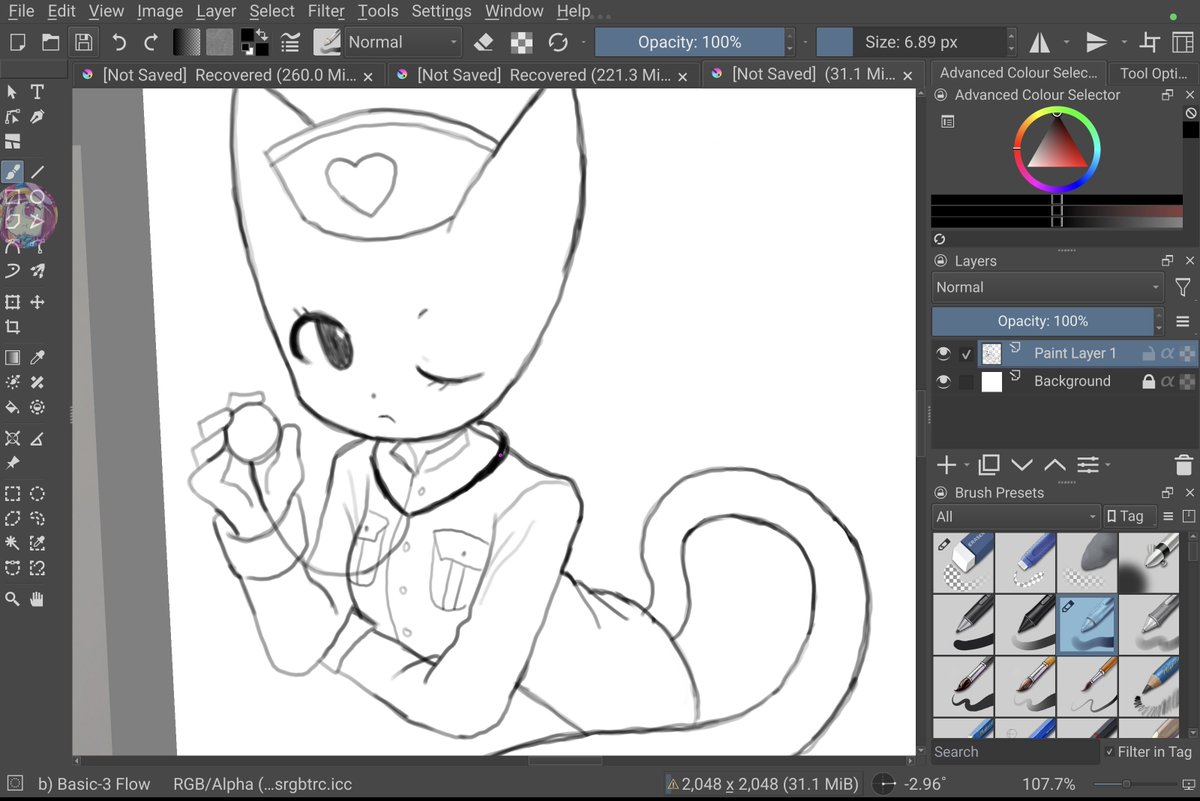Open the Layers docker hamburger options menu
Viewport: 1200px width, 801px height.
(x=1183, y=321)
